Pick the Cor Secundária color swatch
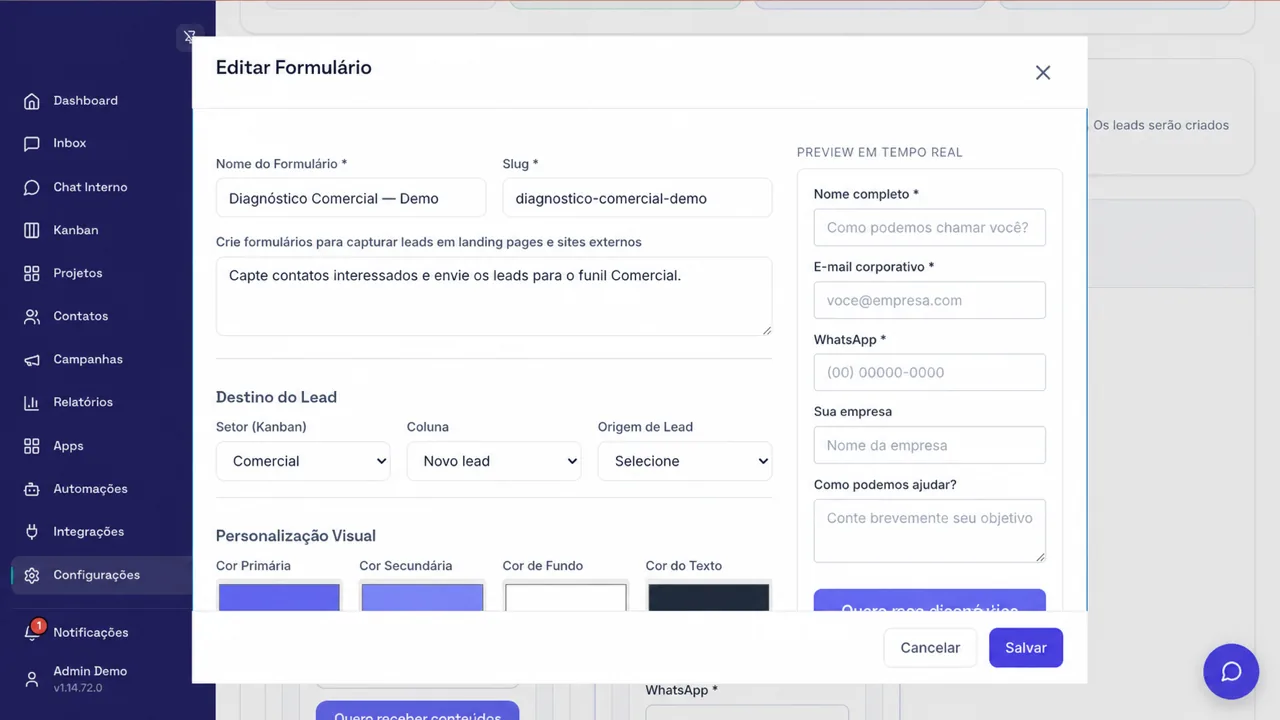1280x720 pixels. pos(422,597)
